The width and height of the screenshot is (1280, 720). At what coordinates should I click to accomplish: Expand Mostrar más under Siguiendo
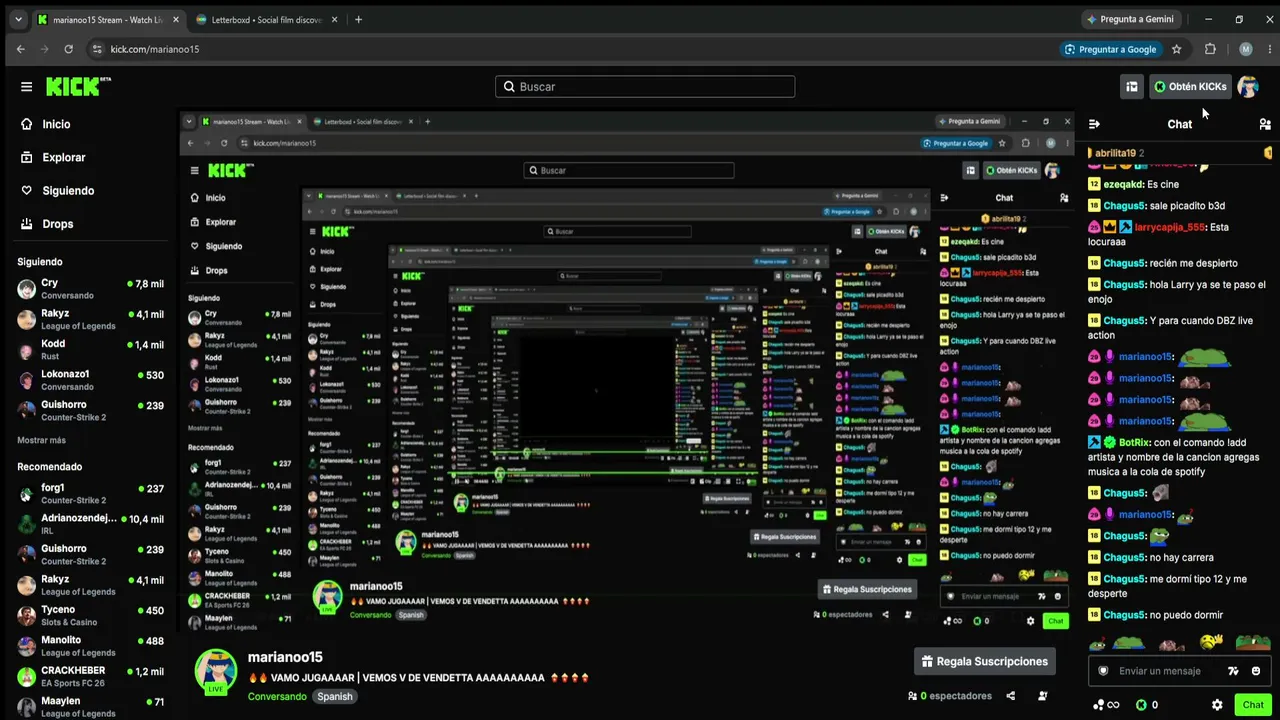(x=41, y=440)
